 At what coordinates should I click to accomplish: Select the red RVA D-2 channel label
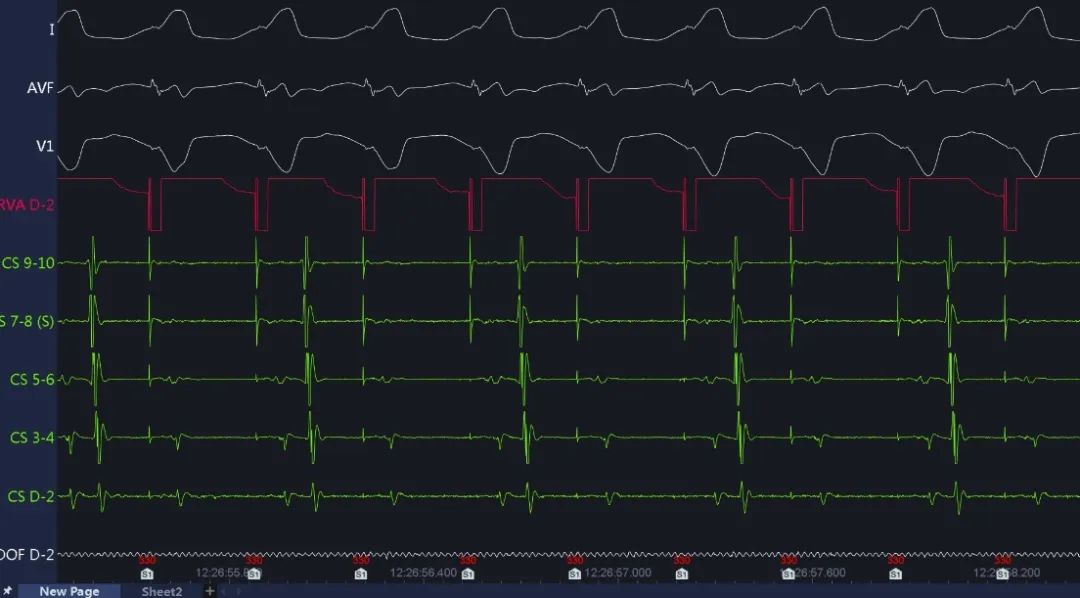pyautogui.click(x=28, y=205)
